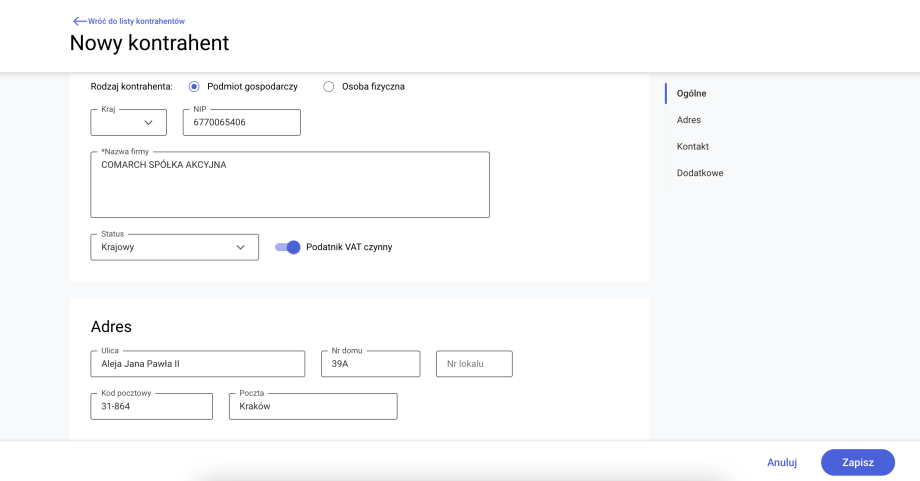Go to the Ogólne section
Image resolution: width=920 pixels, height=481 pixels.
[691, 93]
